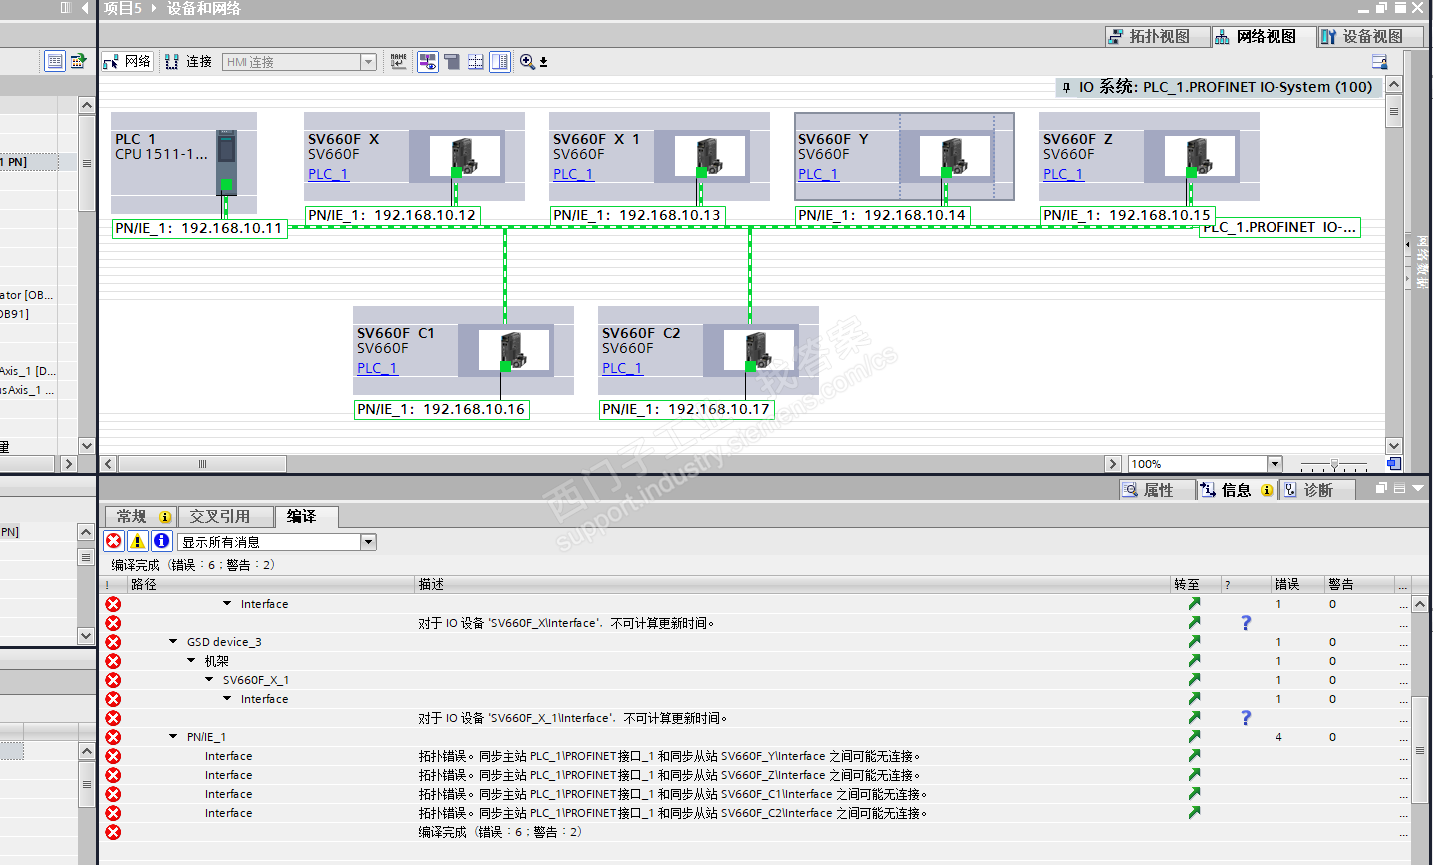Open PLC_1 link under SV660F_X_1
This screenshot has width=1433, height=865.
[573, 174]
